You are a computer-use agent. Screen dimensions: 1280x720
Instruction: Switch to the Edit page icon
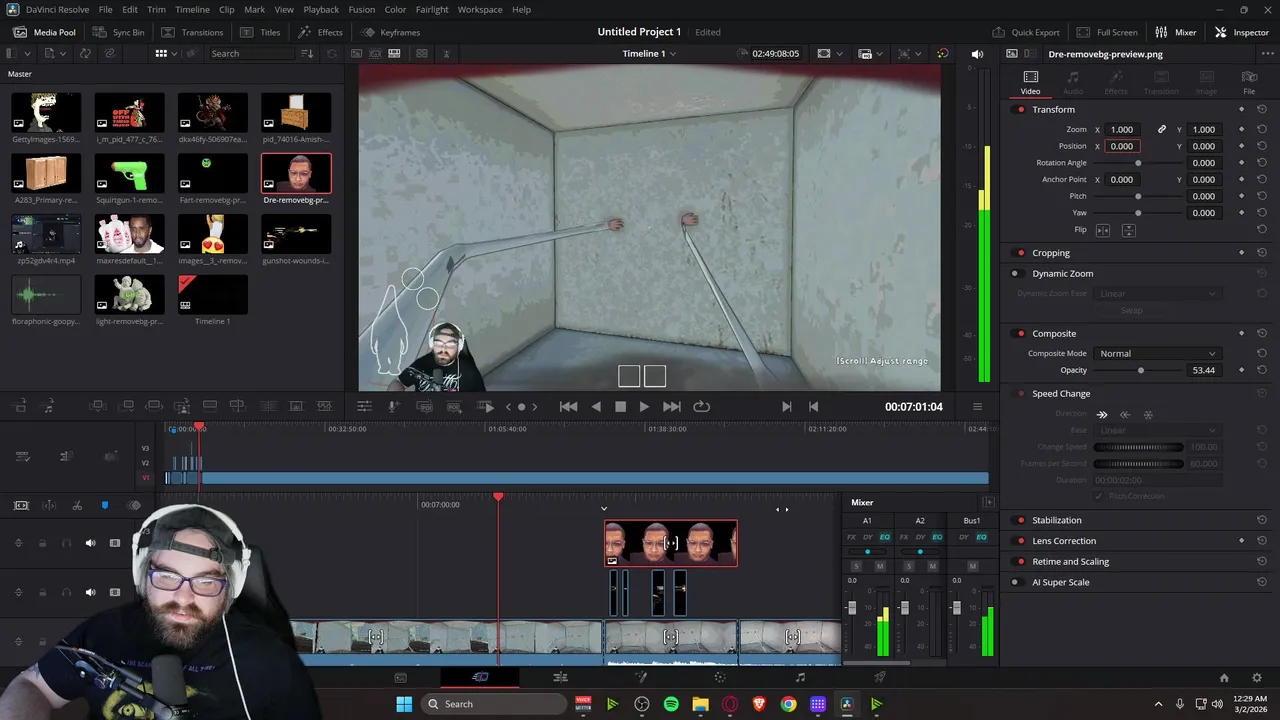(x=560, y=677)
